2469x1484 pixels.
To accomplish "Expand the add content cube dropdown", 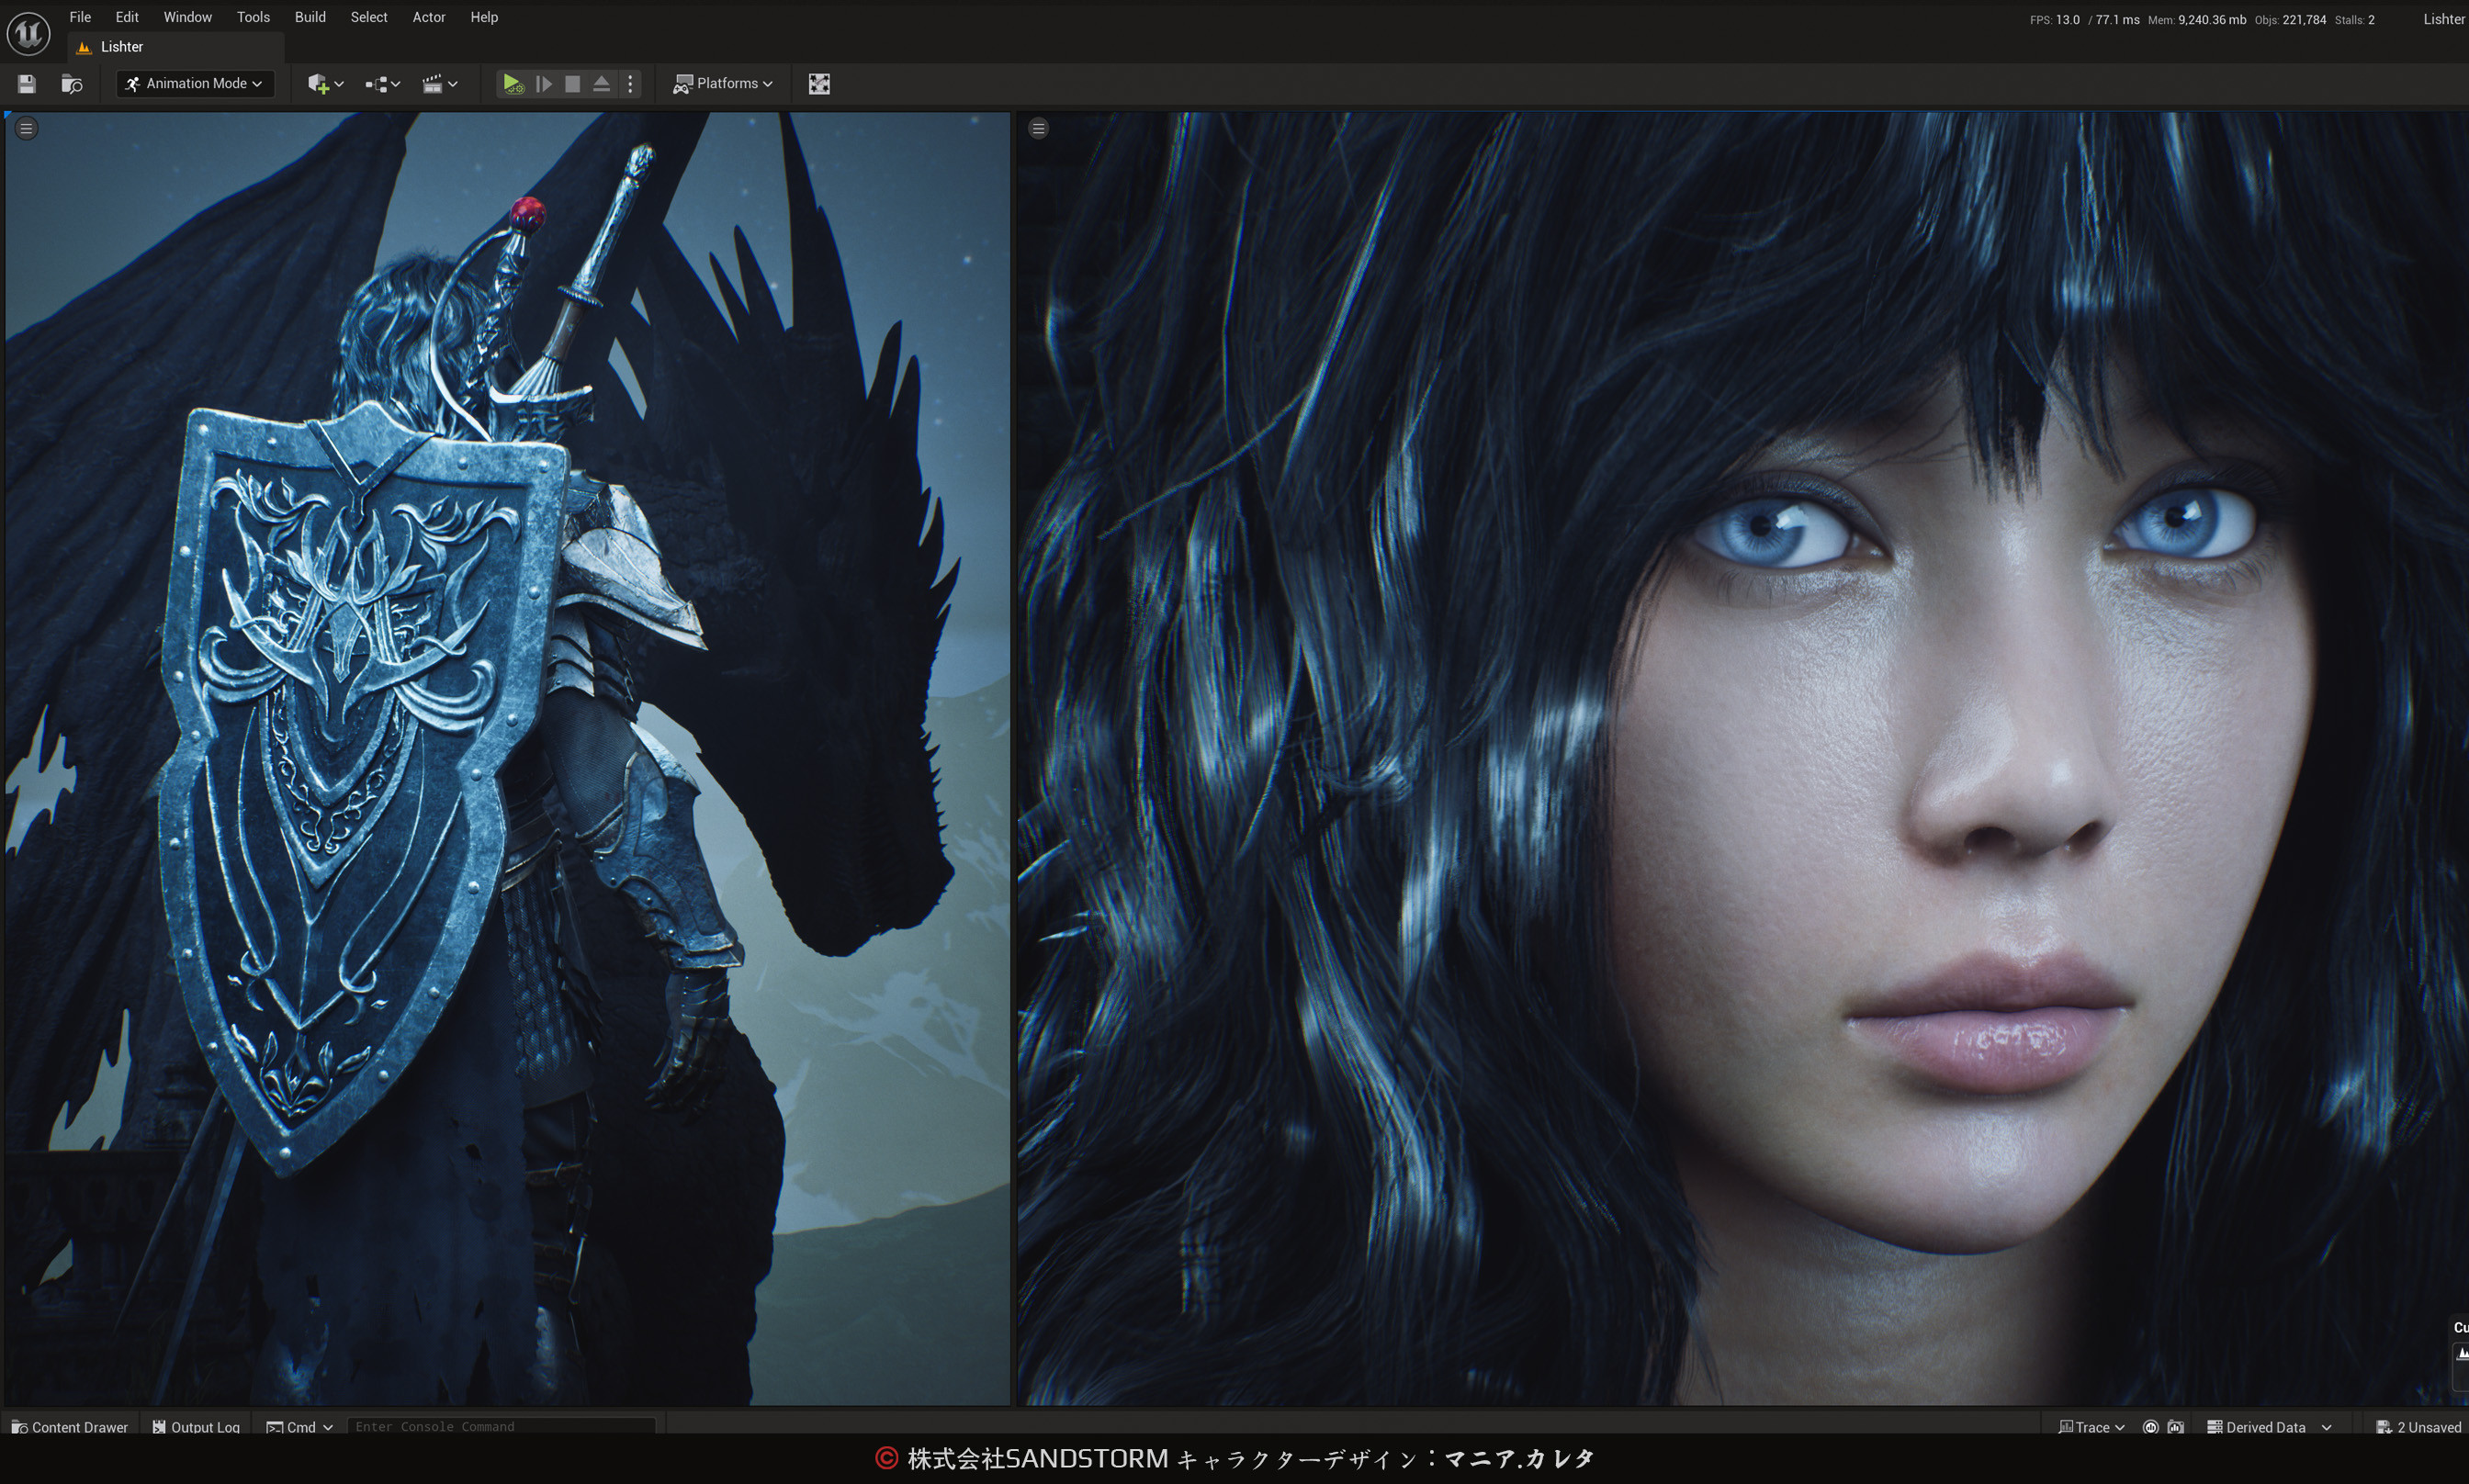I will click(326, 84).
